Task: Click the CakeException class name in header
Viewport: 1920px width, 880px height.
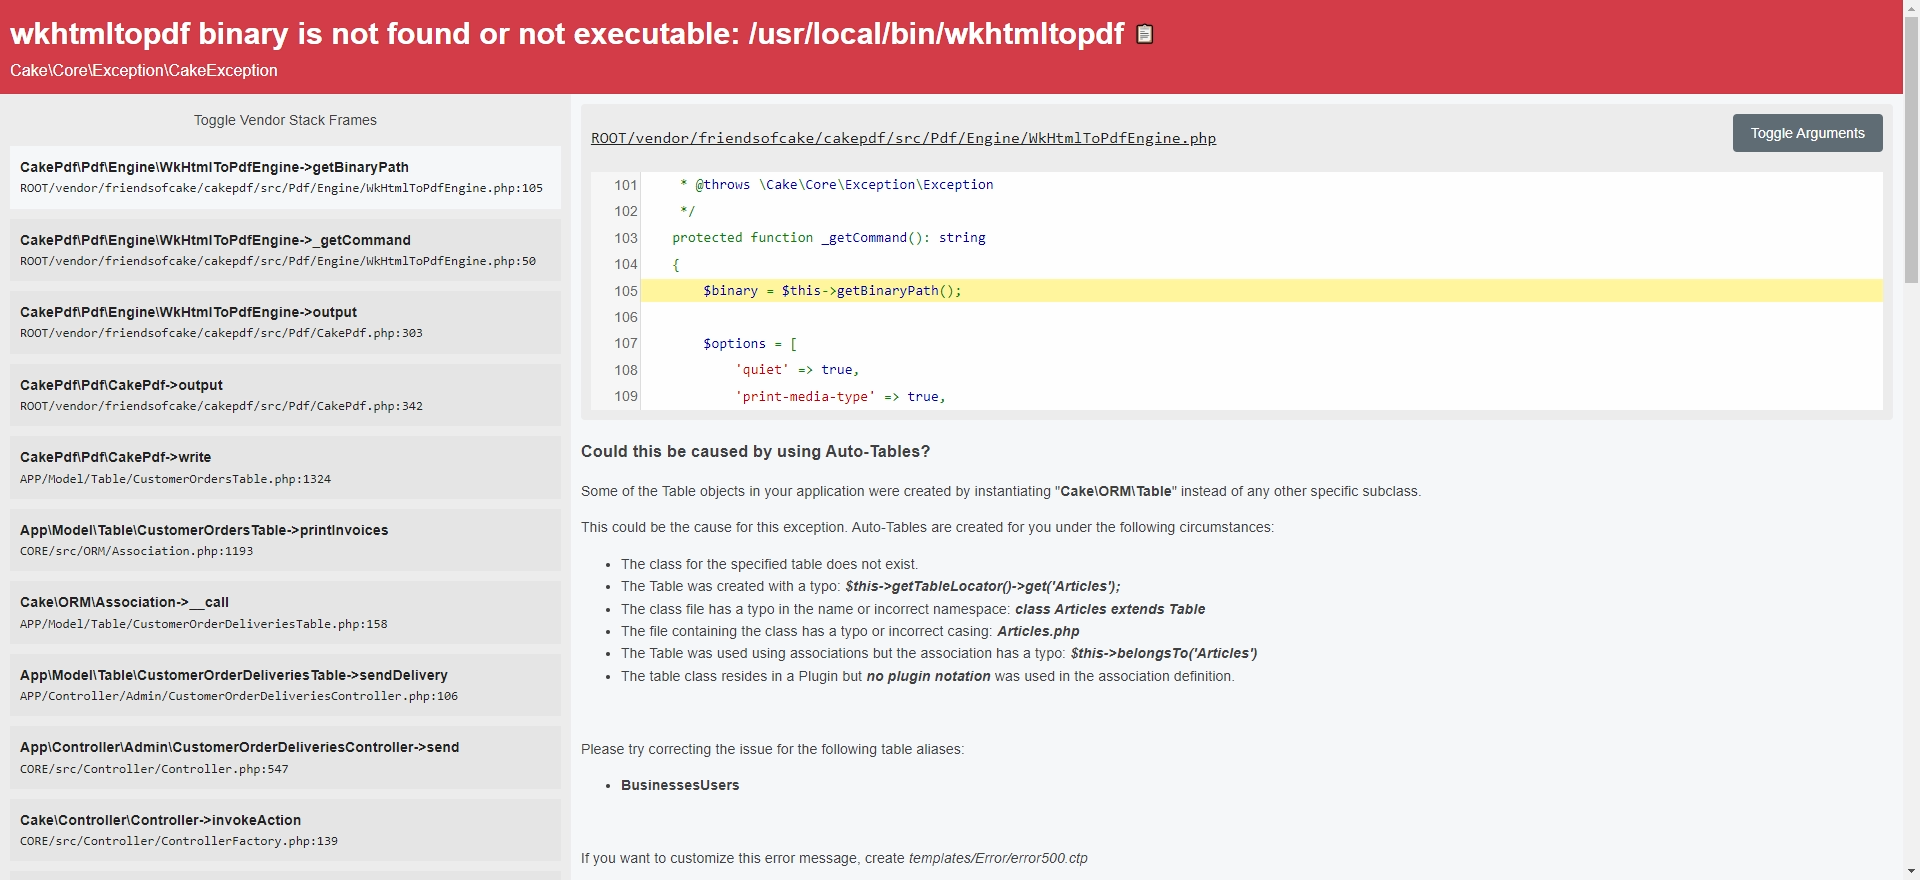Action: coord(144,70)
